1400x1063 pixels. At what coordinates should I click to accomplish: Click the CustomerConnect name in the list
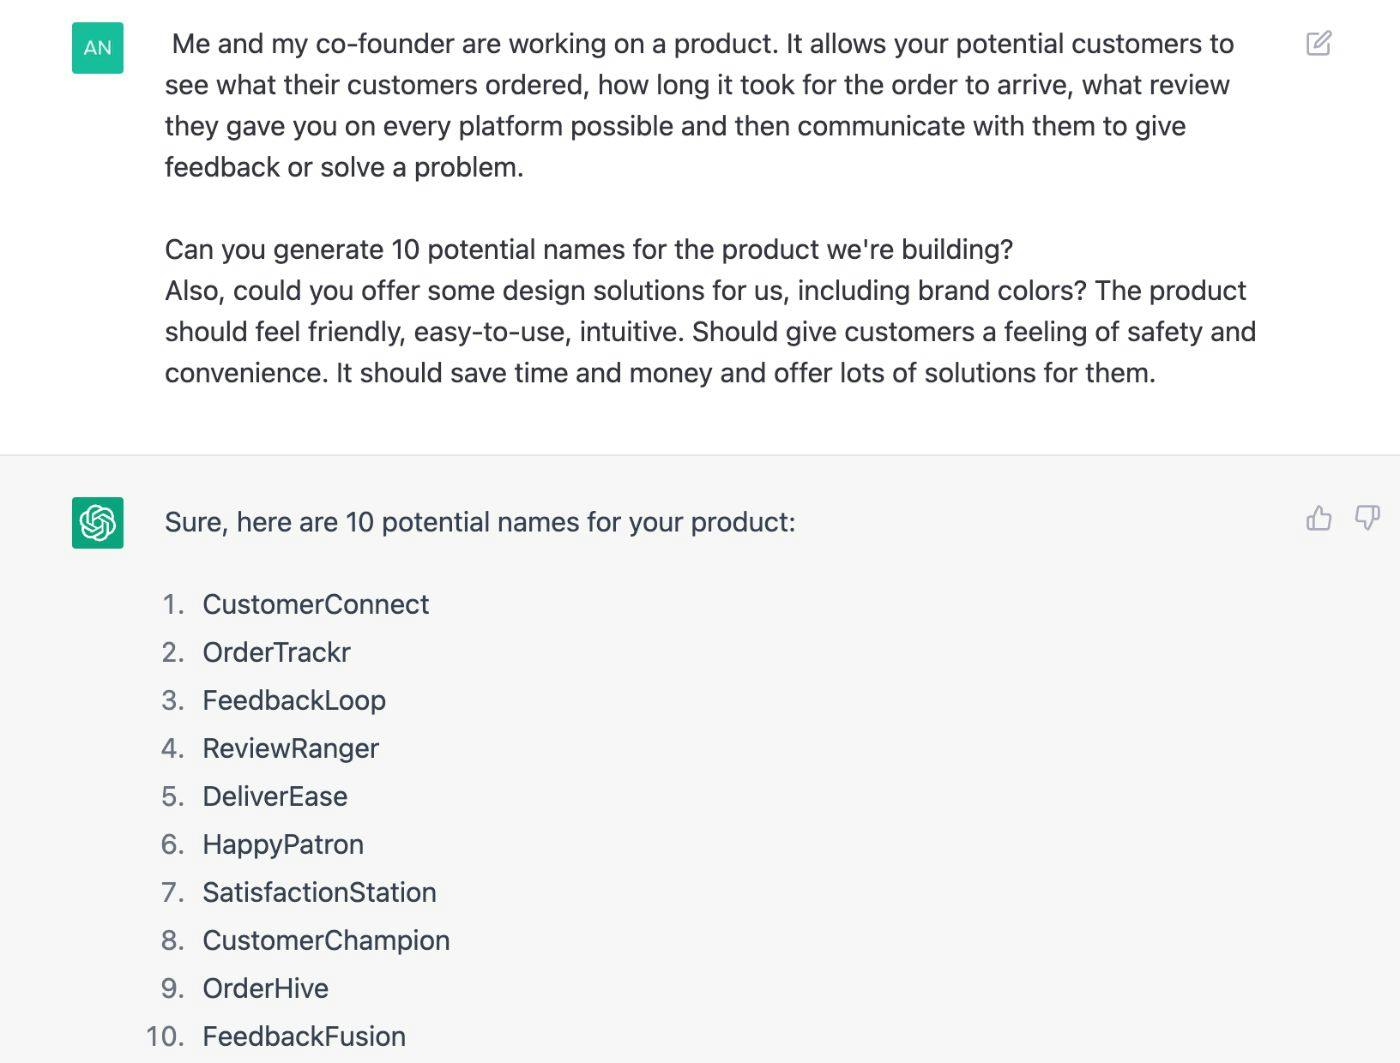pos(315,604)
